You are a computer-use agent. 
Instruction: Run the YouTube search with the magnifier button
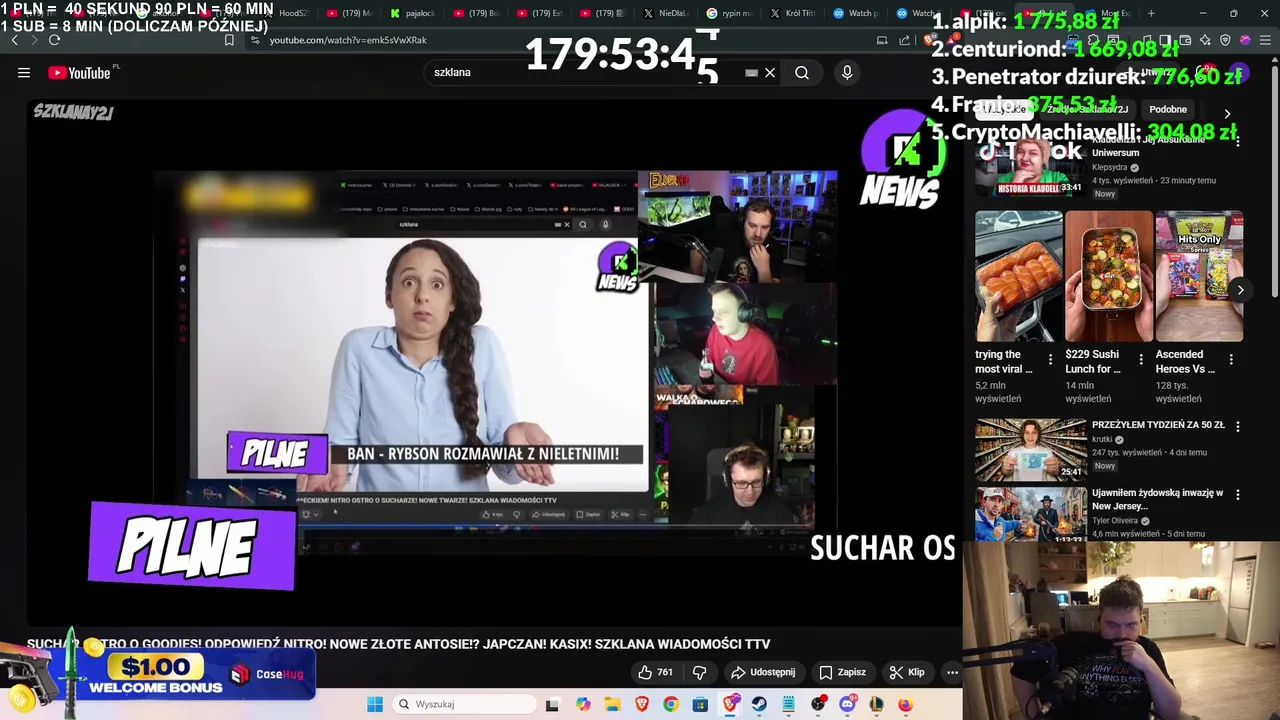click(x=802, y=72)
